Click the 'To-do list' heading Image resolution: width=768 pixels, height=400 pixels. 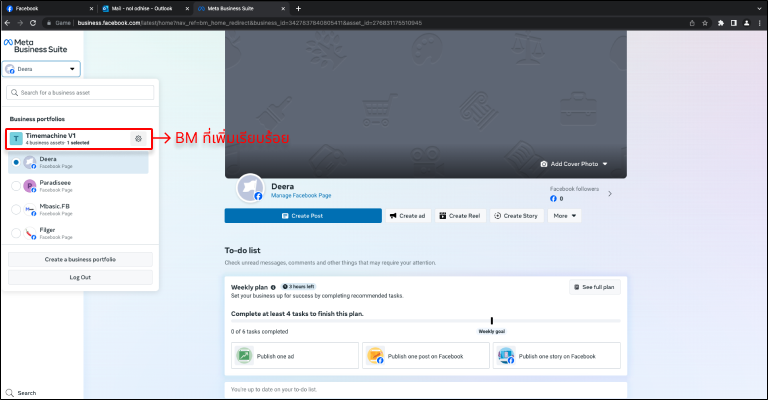point(242,250)
